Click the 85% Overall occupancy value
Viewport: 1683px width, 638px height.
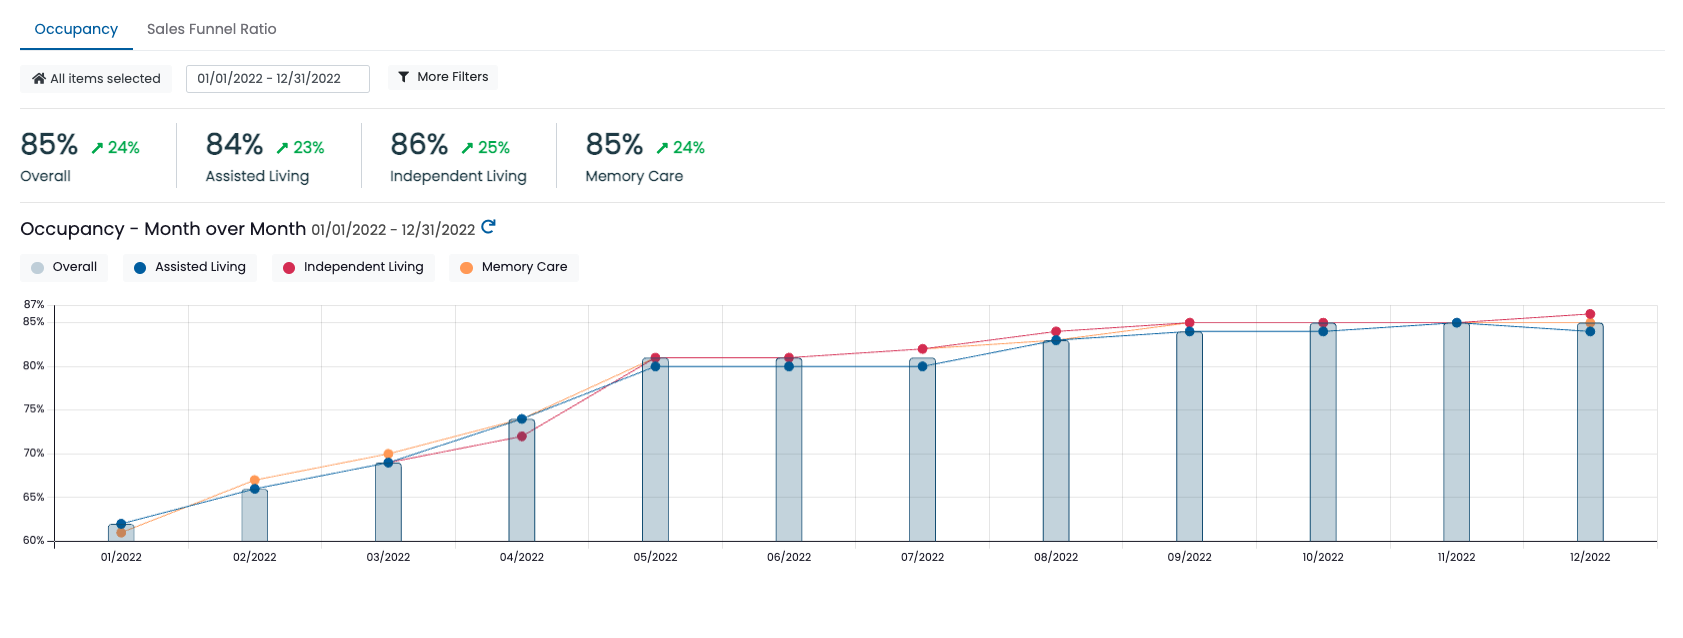pos(49,145)
